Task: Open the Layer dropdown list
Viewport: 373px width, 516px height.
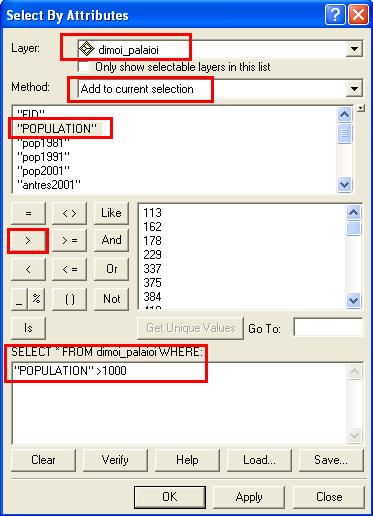Action: (354, 49)
